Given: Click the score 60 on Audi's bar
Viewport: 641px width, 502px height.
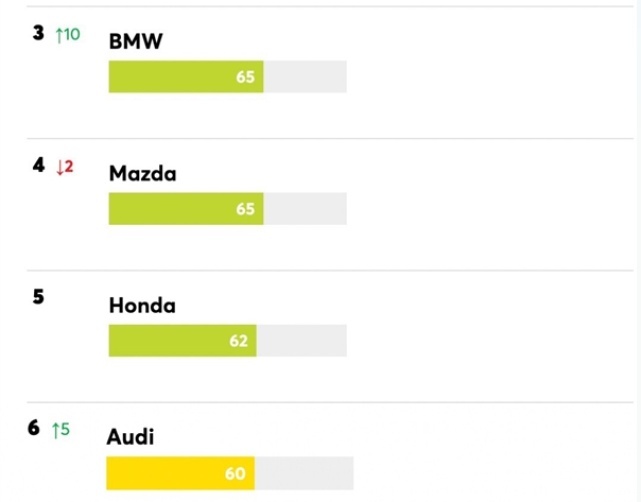Looking at the screenshot, I should tap(235, 473).
